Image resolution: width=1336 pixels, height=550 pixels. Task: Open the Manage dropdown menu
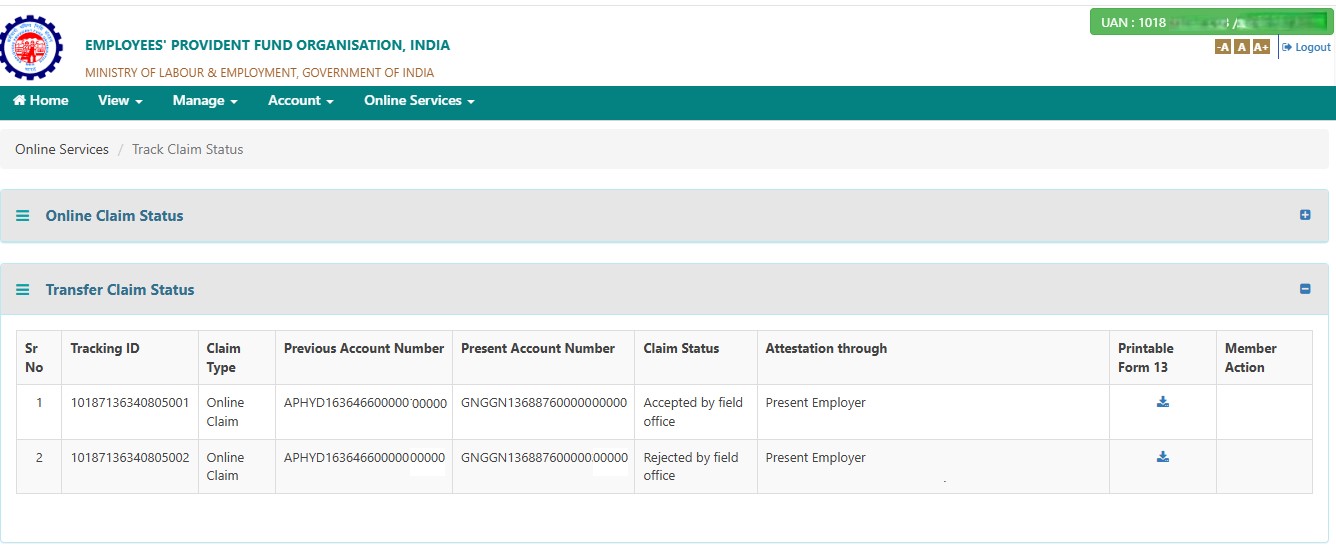click(205, 101)
